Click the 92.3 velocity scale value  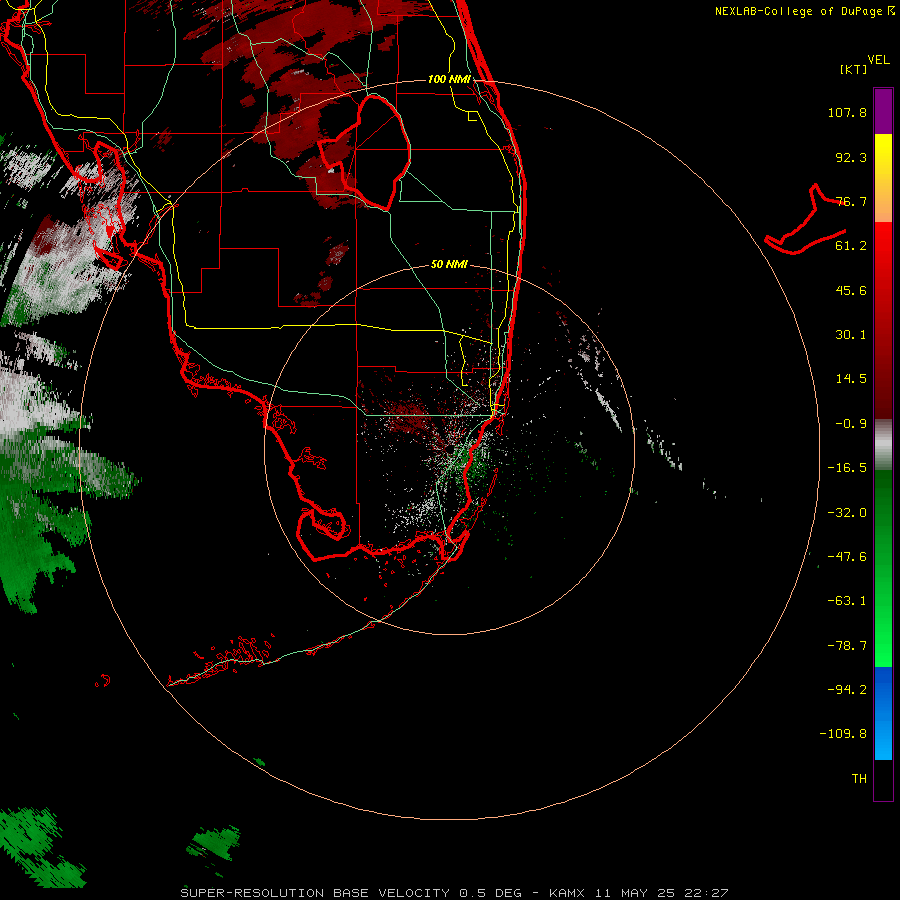[x=851, y=157]
